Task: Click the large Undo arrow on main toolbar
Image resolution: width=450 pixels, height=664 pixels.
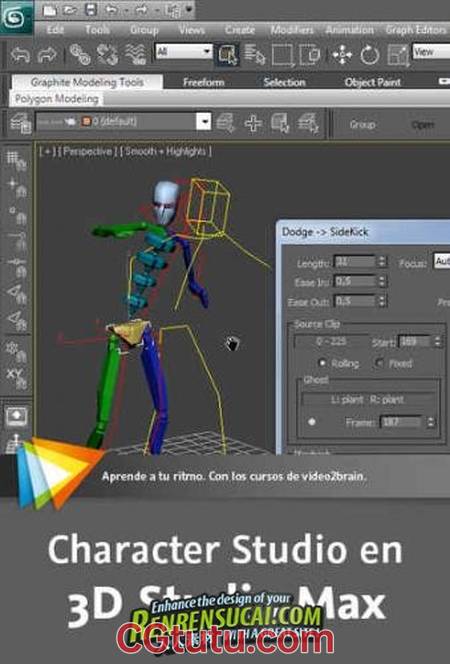Action: coord(20,55)
